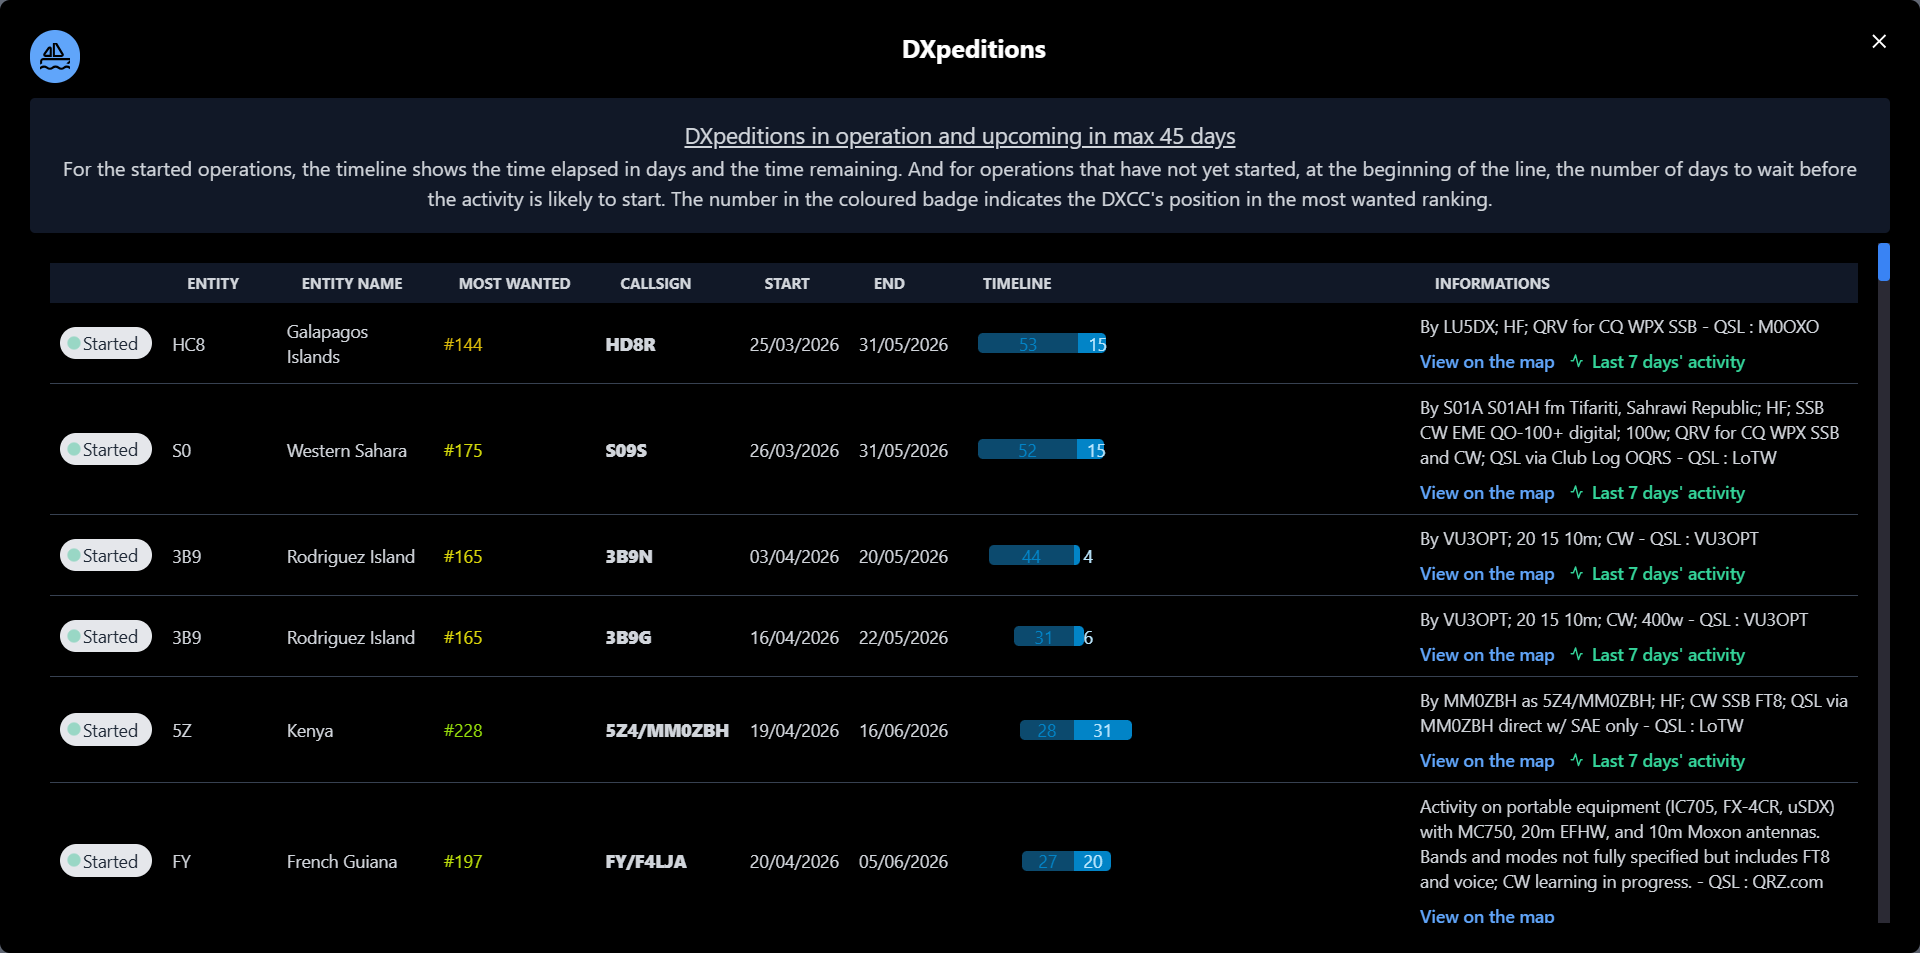Click the 3B9G timeline progress bar

[1050, 637]
